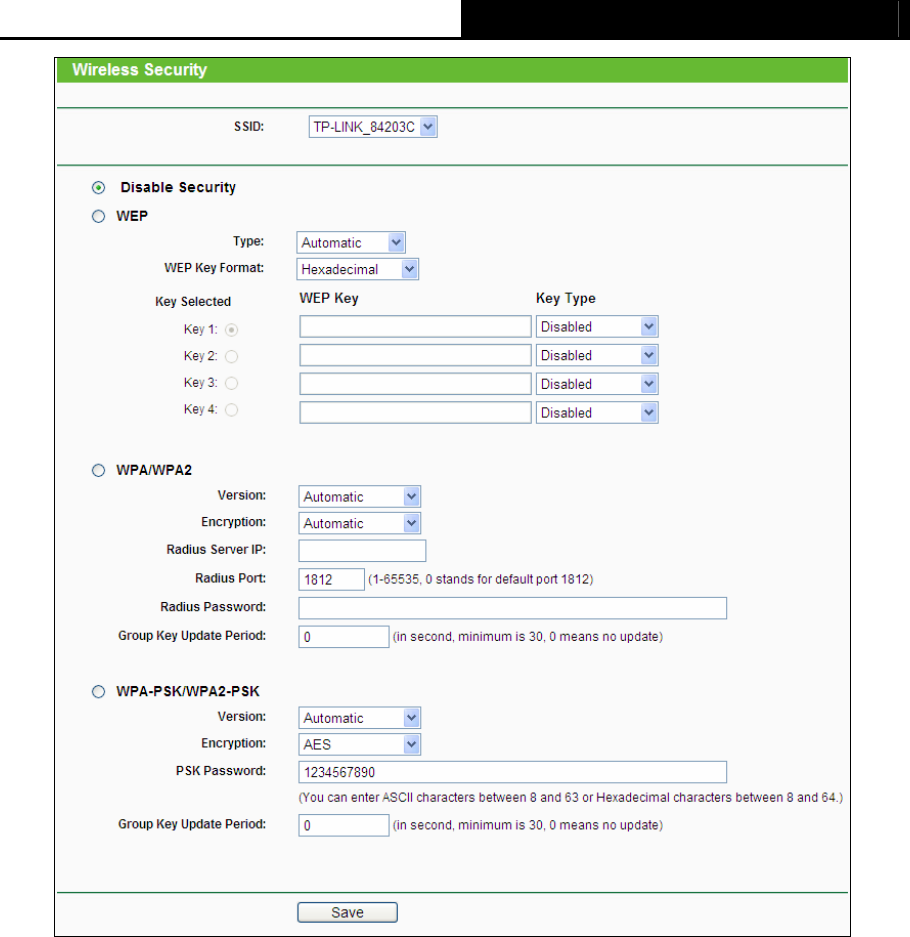Viewport: 910px width, 937px height.
Task: Focus the Key 4 WEP Key field
Action: [x=415, y=412]
